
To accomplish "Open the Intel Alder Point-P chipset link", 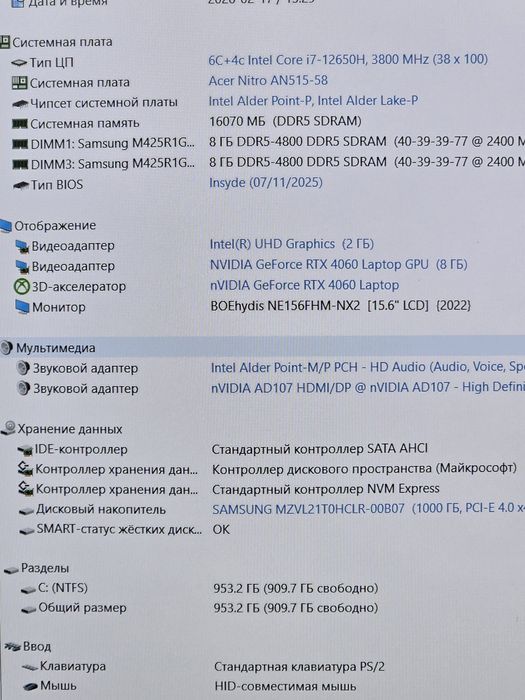I will (x=313, y=101).
